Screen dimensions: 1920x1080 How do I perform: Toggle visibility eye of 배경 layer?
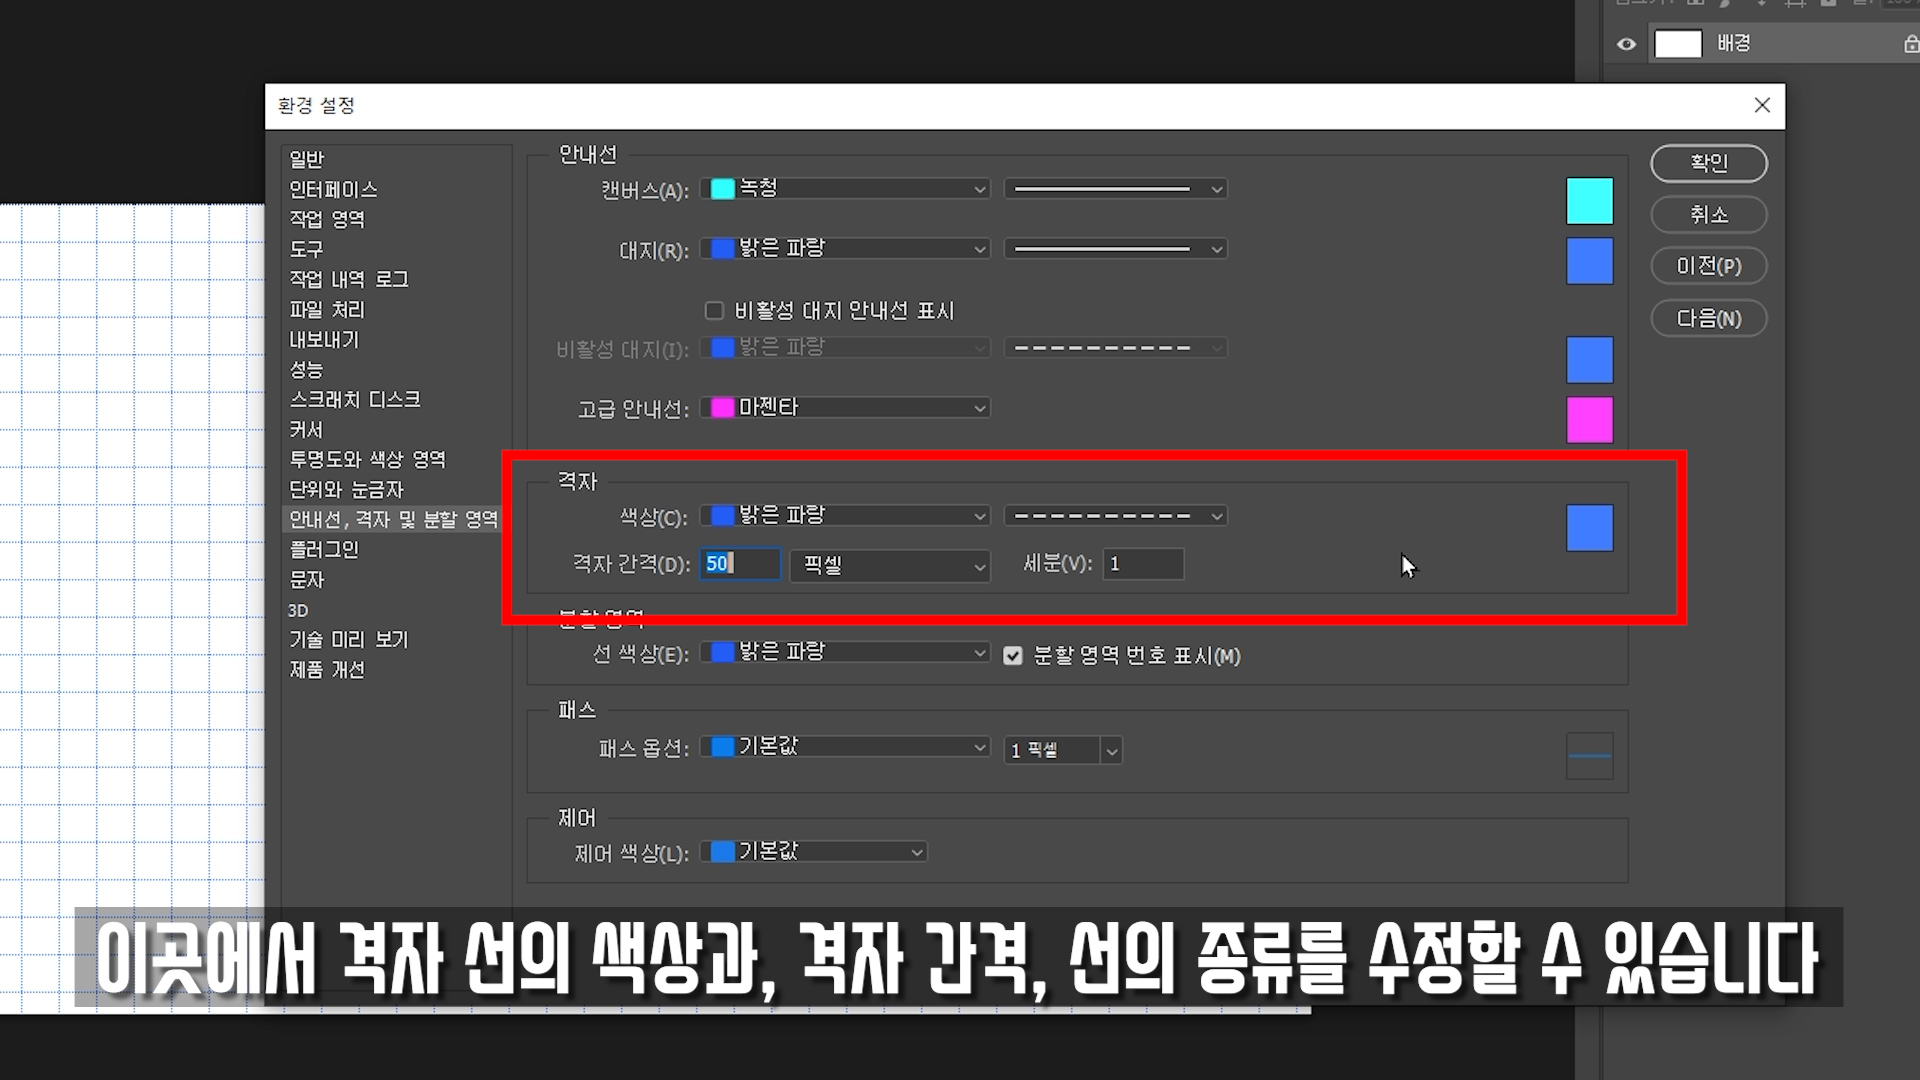point(1627,44)
